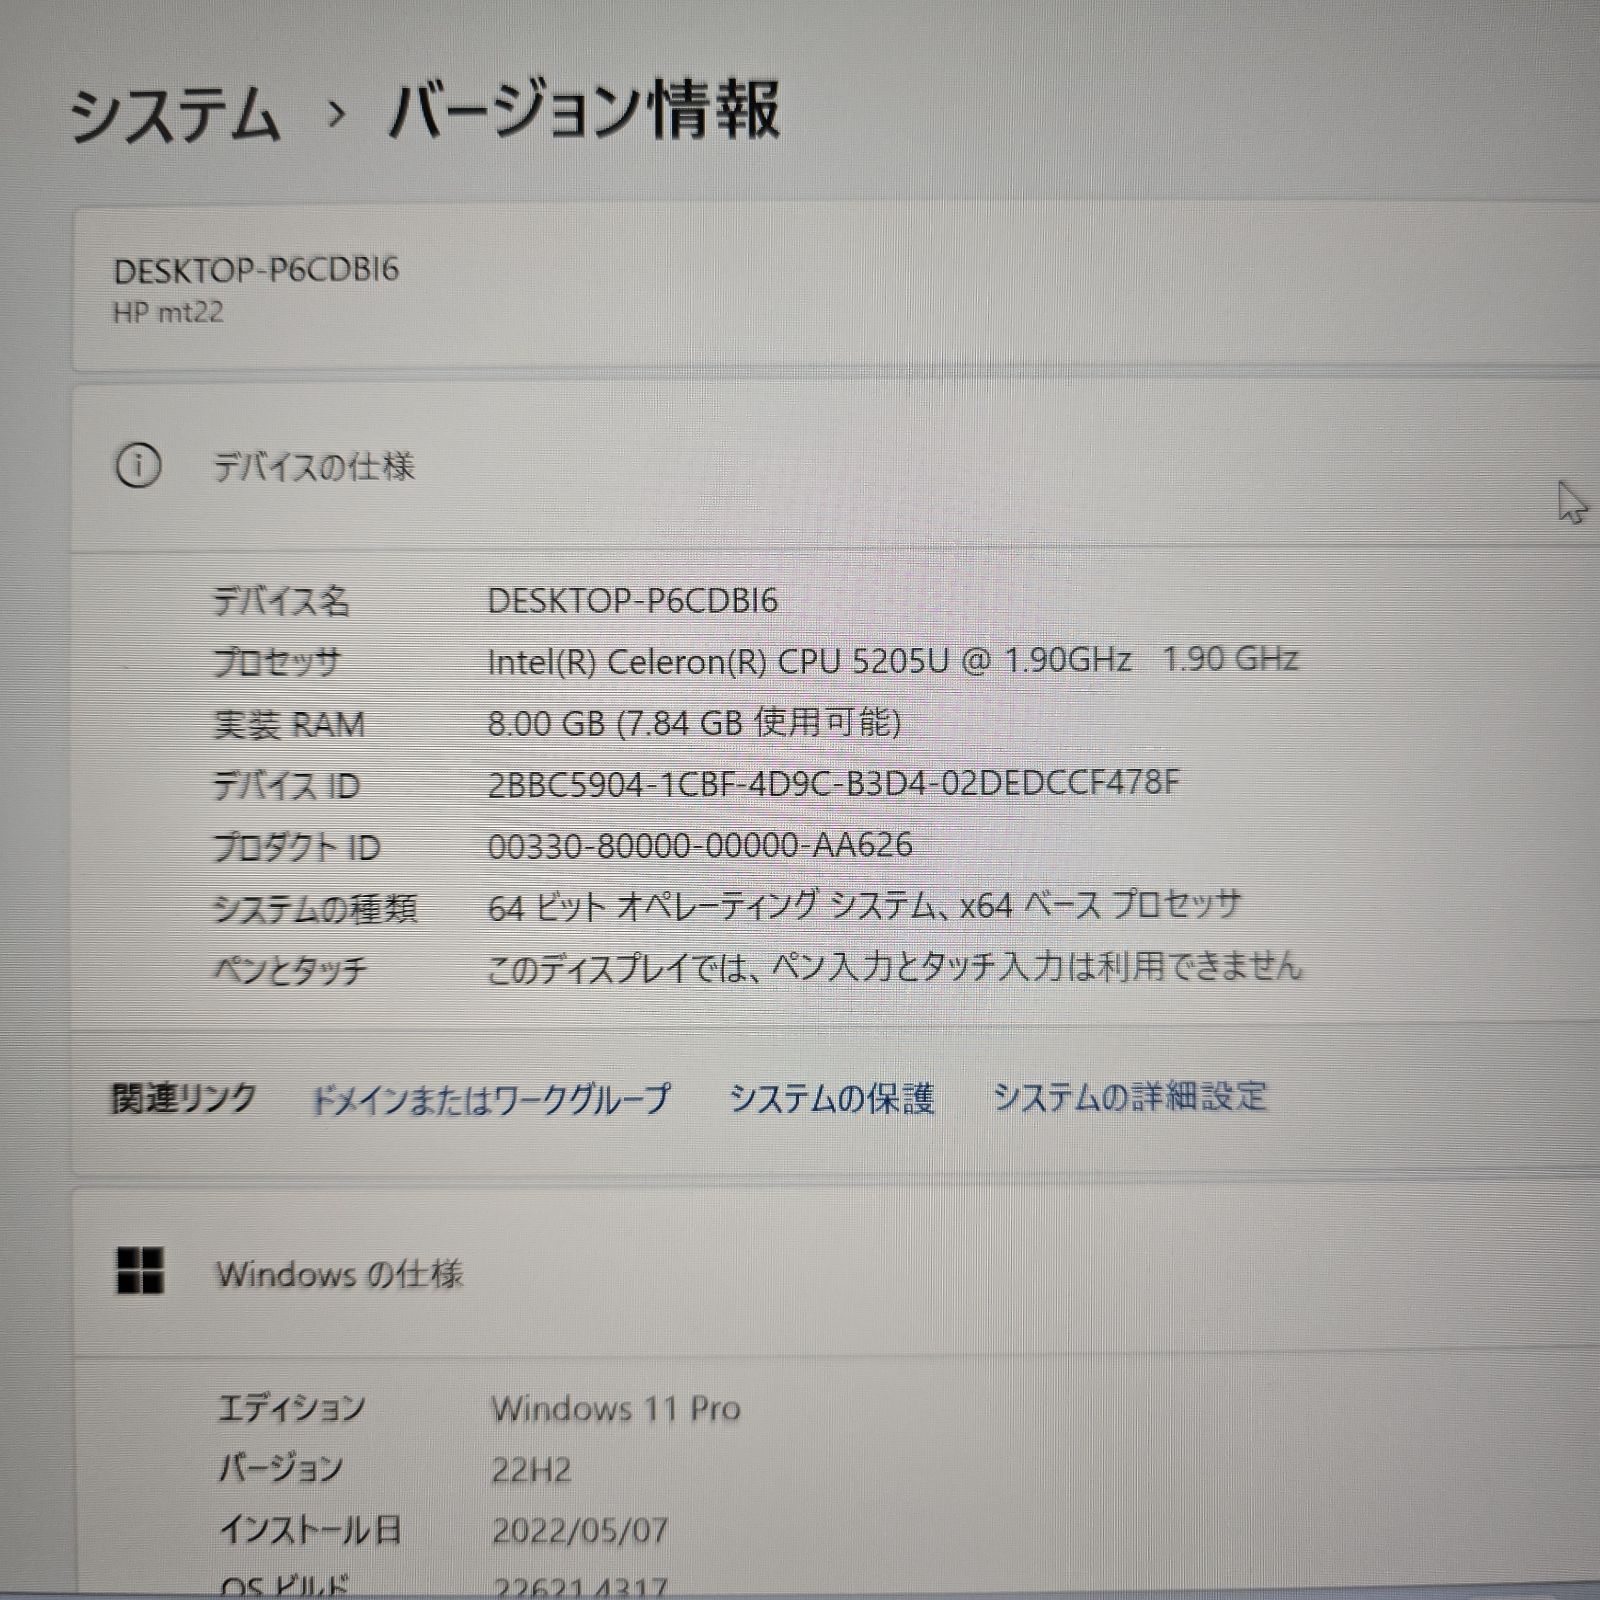Select the 64 ビット オペレーティング システム value

coord(864,906)
